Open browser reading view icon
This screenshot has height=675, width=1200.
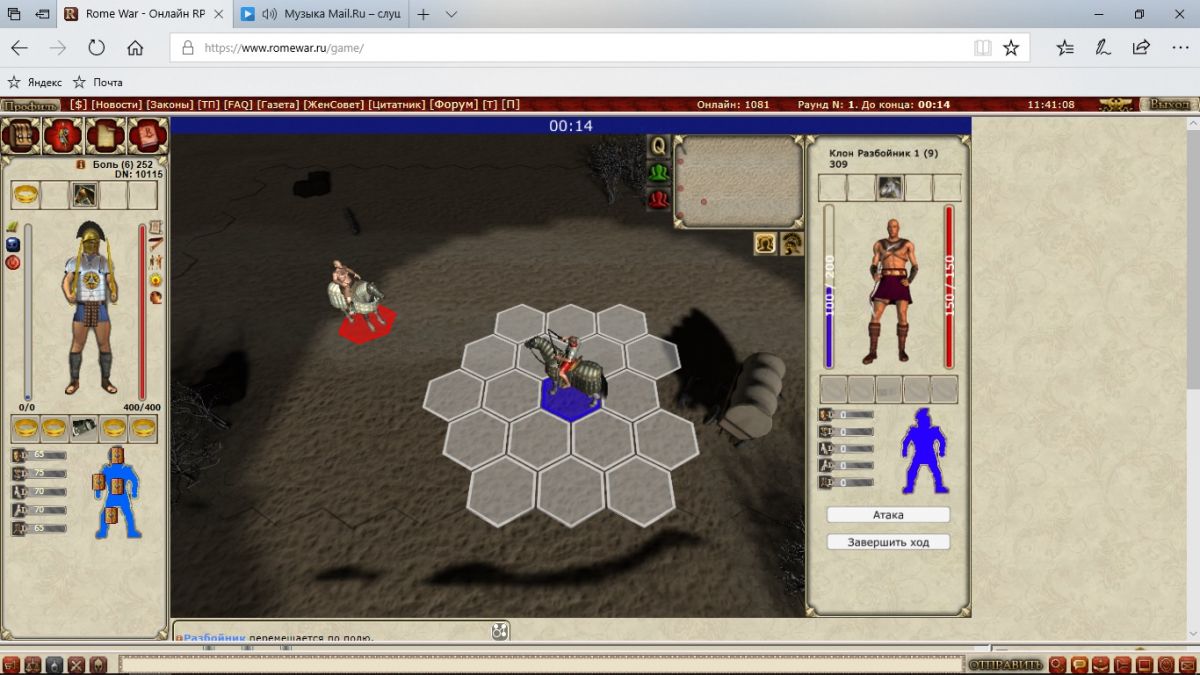click(x=983, y=47)
